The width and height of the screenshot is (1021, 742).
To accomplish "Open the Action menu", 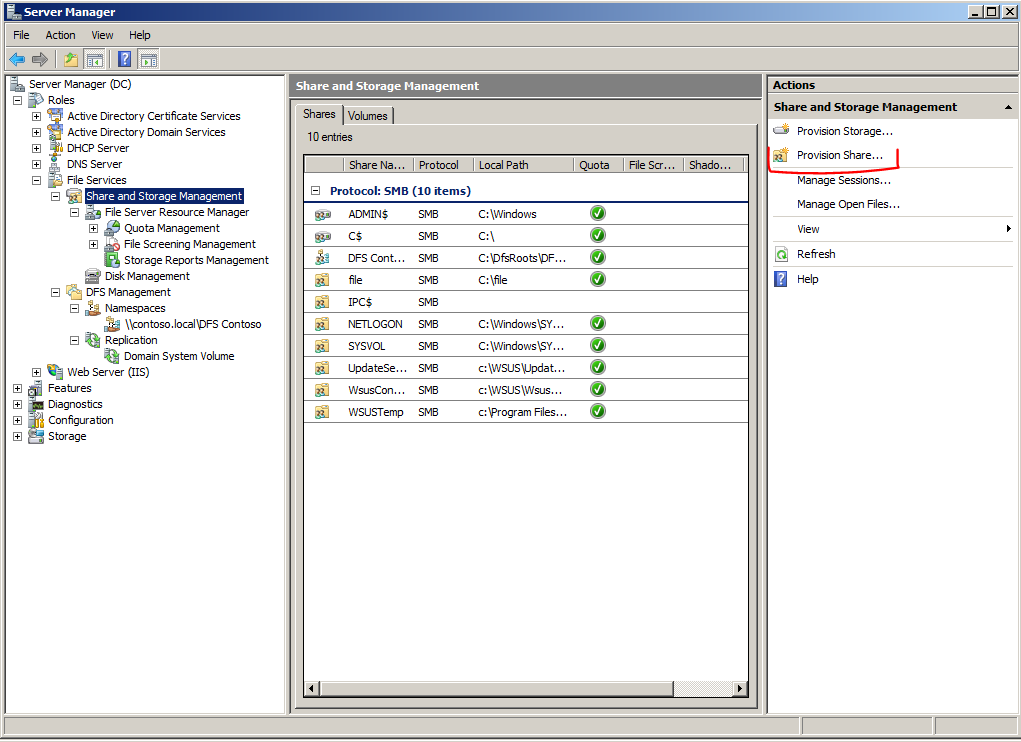I will coord(60,35).
